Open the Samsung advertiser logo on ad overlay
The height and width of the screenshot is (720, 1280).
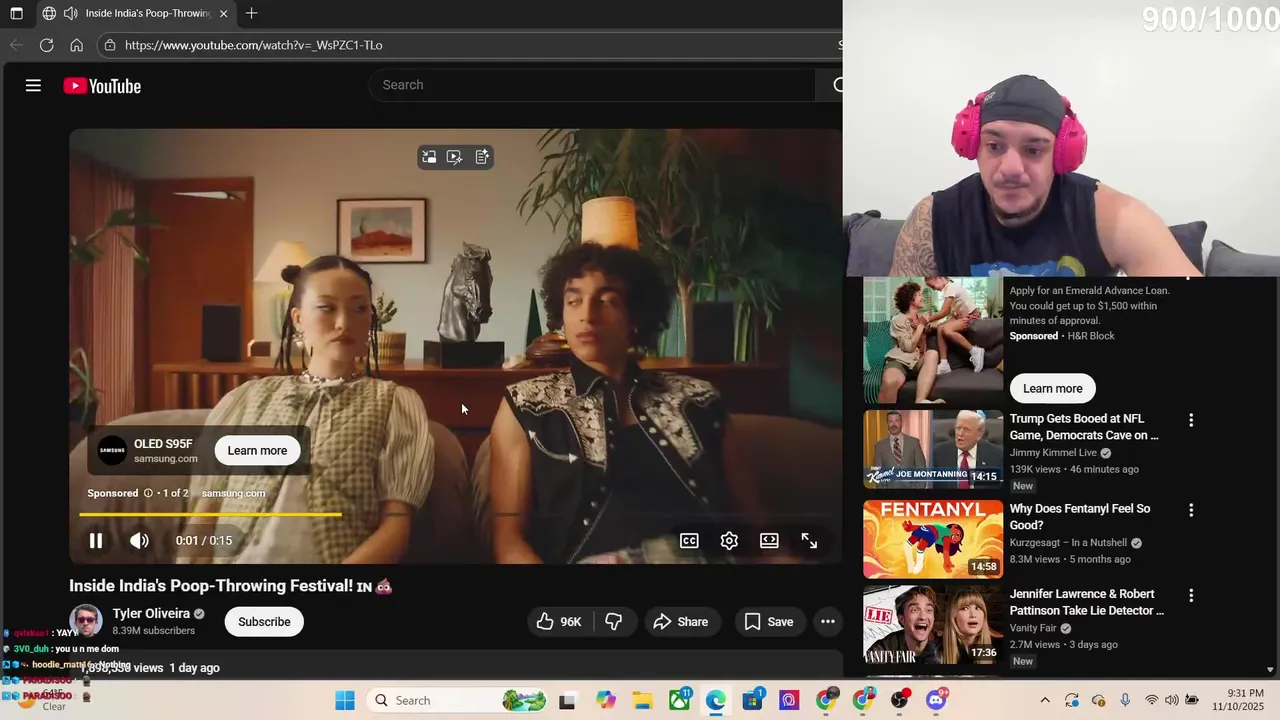[x=112, y=451]
